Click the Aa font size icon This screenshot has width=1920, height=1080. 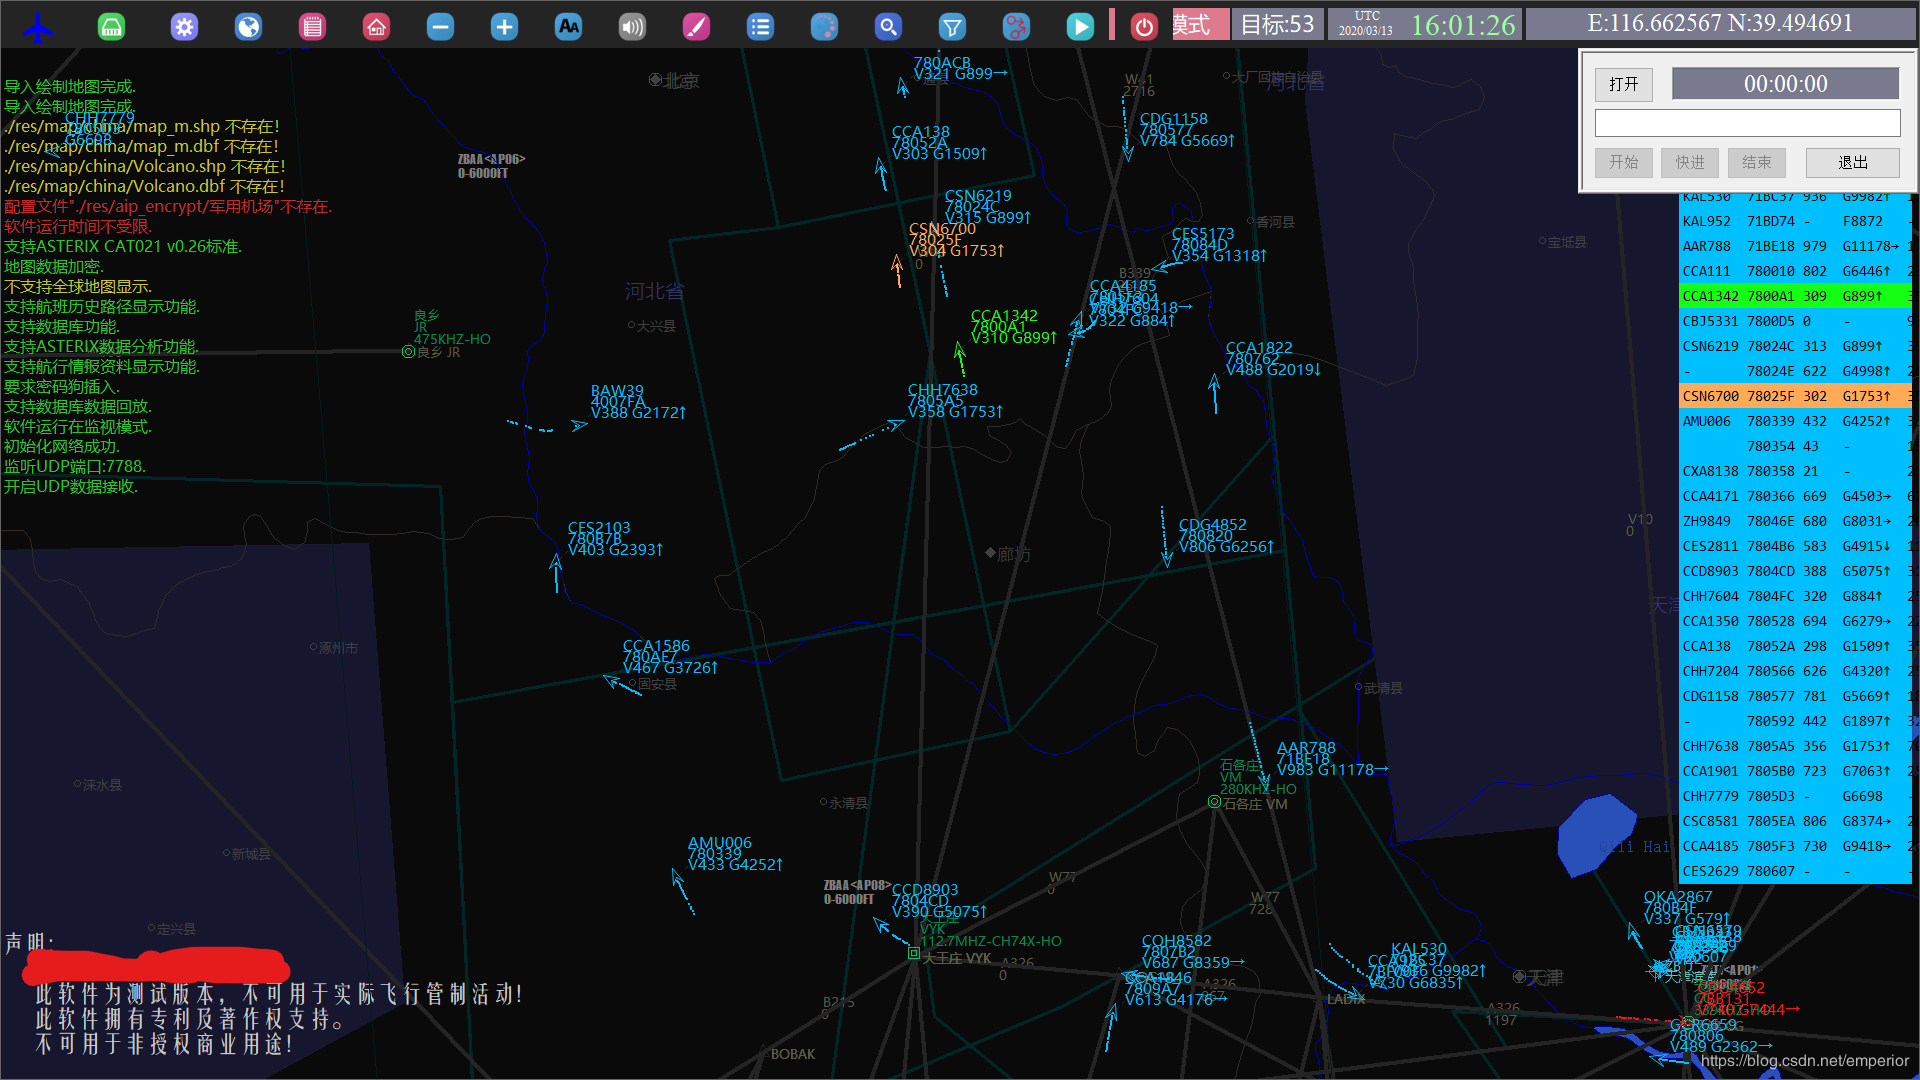click(568, 27)
